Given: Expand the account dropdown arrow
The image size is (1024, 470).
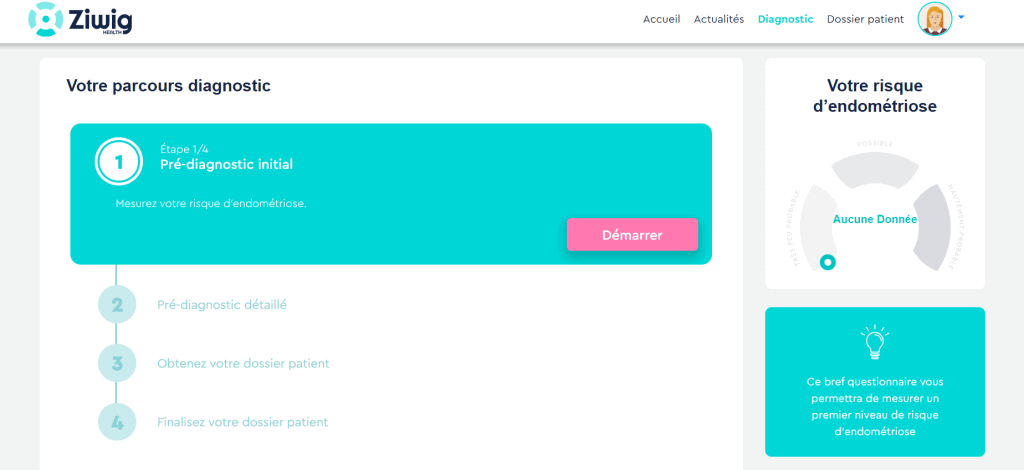Looking at the screenshot, I should coord(961,18).
